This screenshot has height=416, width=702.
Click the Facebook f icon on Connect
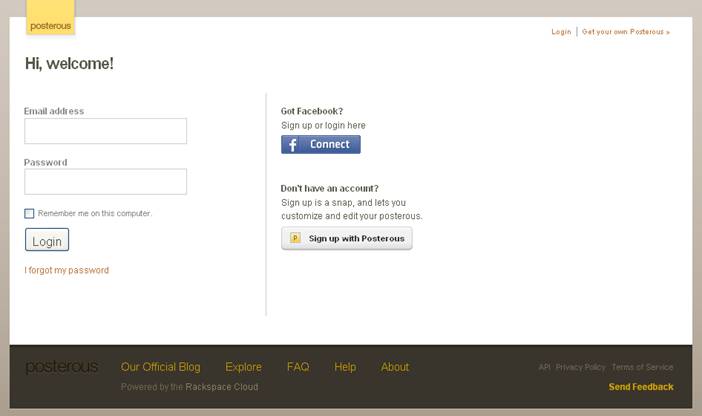tap(293, 145)
